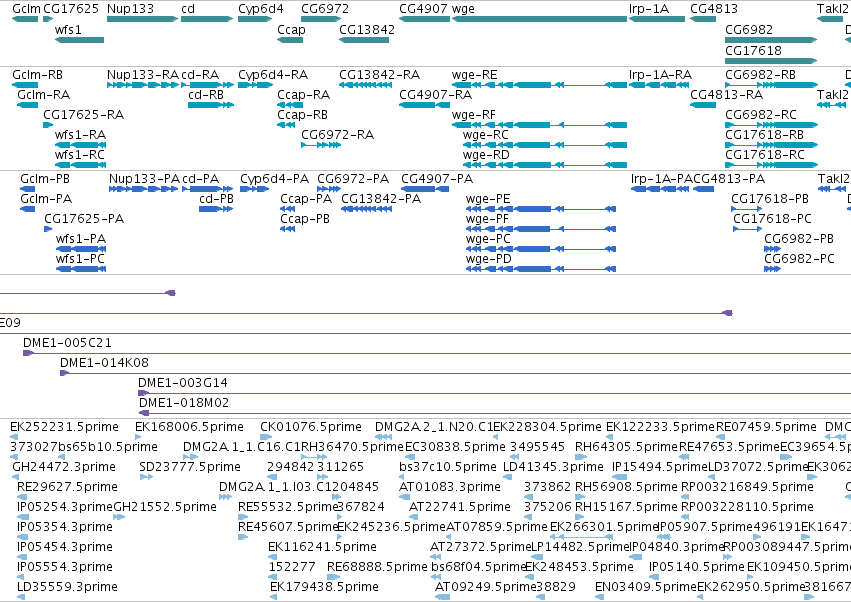Screen dimensions: 851x602
Task: Open the Cyp6d4-PA coding sequence
Action: pos(255,189)
